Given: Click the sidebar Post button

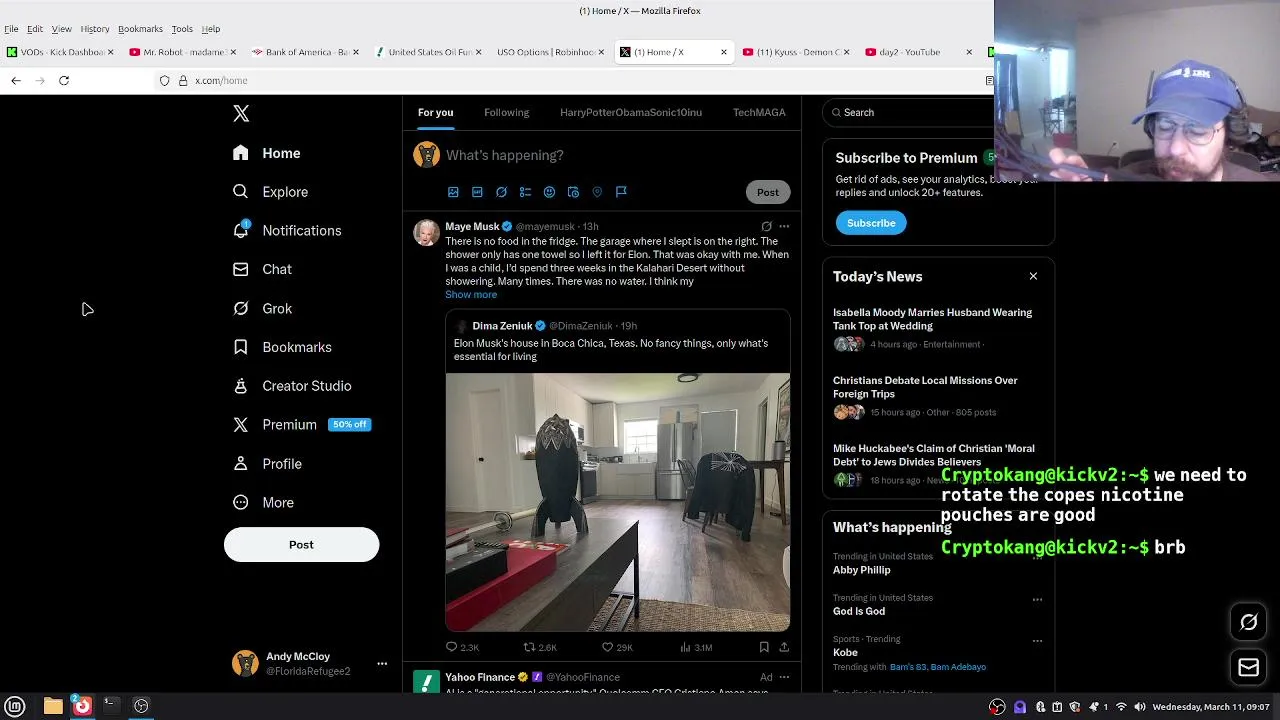Looking at the screenshot, I should [x=301, y=545].
